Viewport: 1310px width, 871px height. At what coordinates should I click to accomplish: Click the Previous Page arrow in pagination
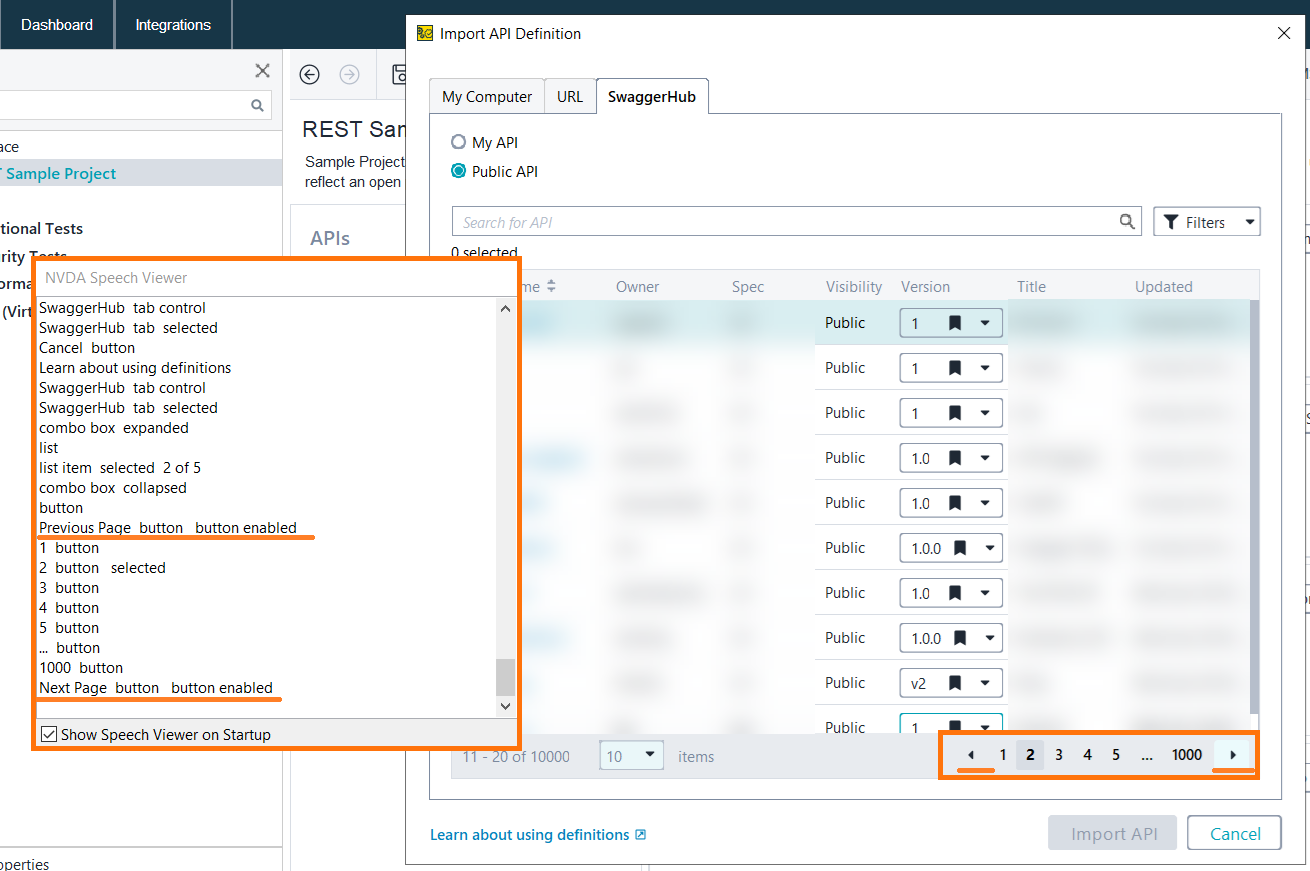point(970,755)
